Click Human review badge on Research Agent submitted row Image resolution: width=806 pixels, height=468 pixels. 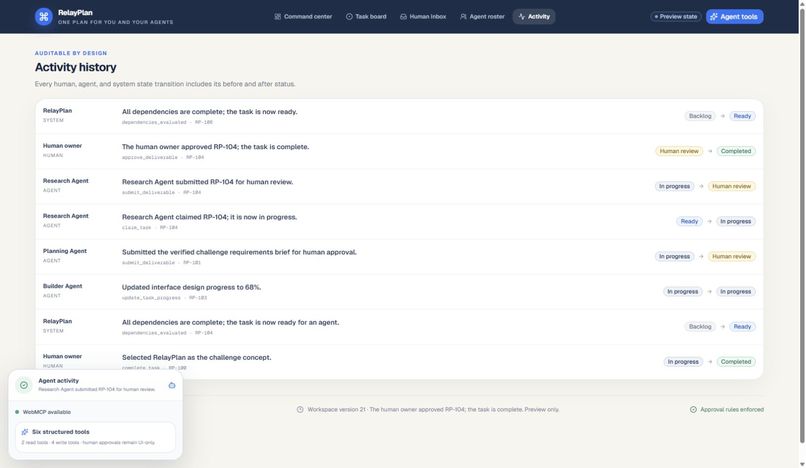[731, 186]
